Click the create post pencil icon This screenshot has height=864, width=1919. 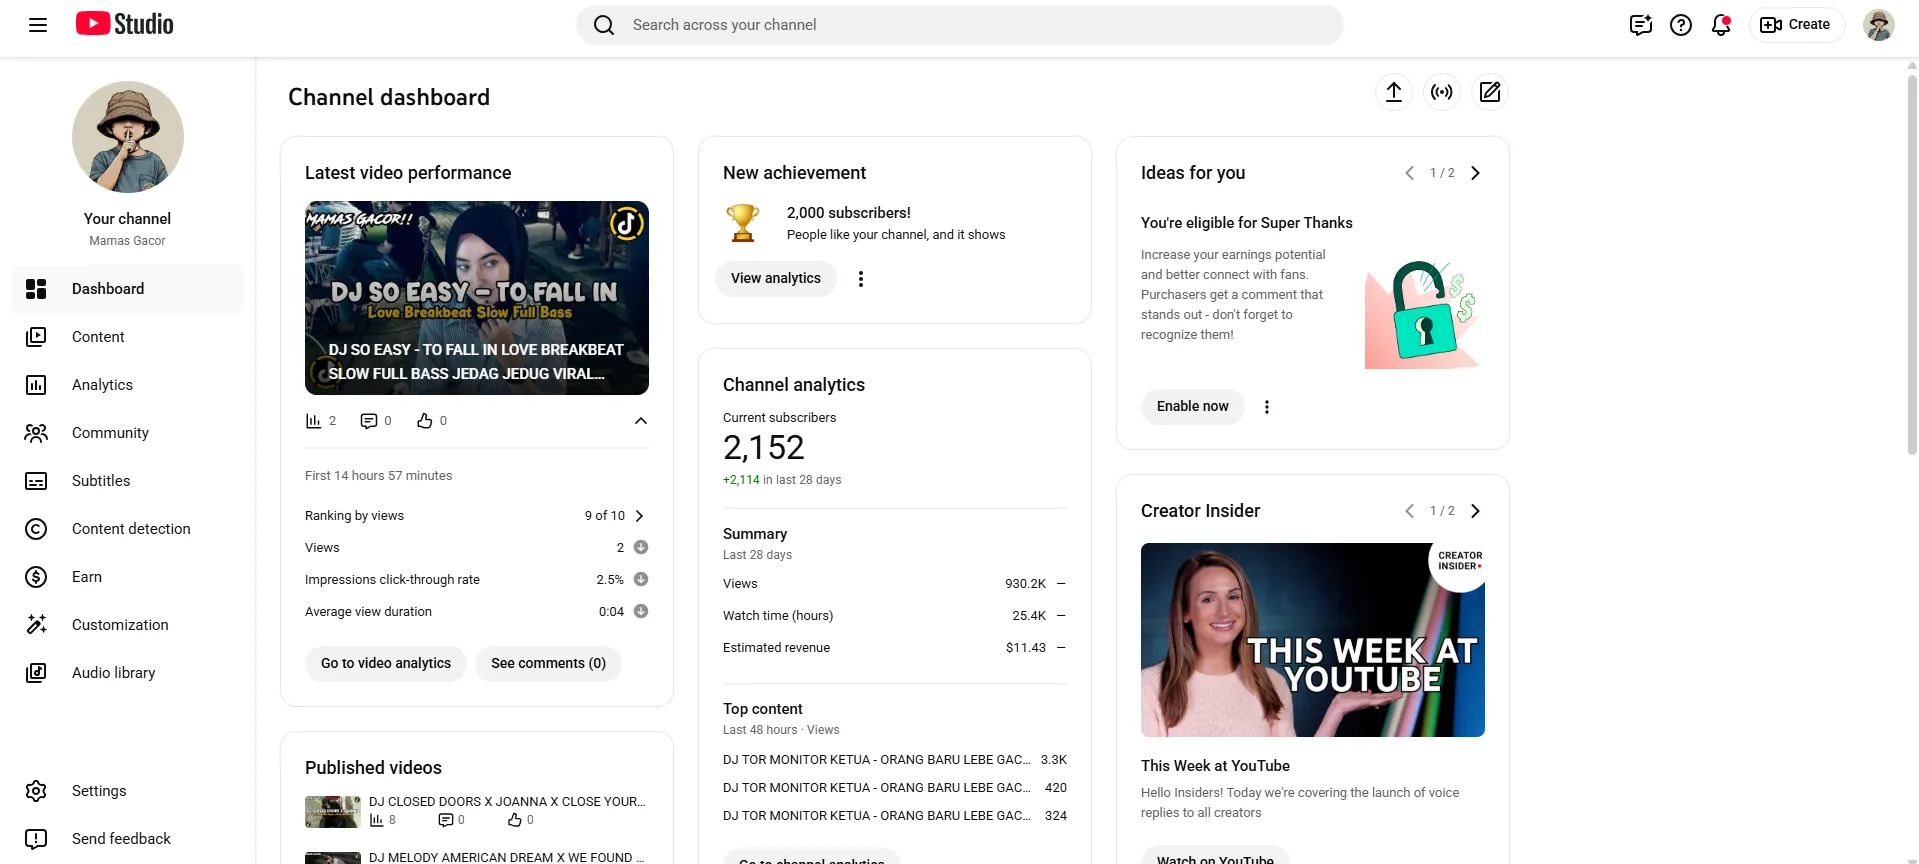1490,92
